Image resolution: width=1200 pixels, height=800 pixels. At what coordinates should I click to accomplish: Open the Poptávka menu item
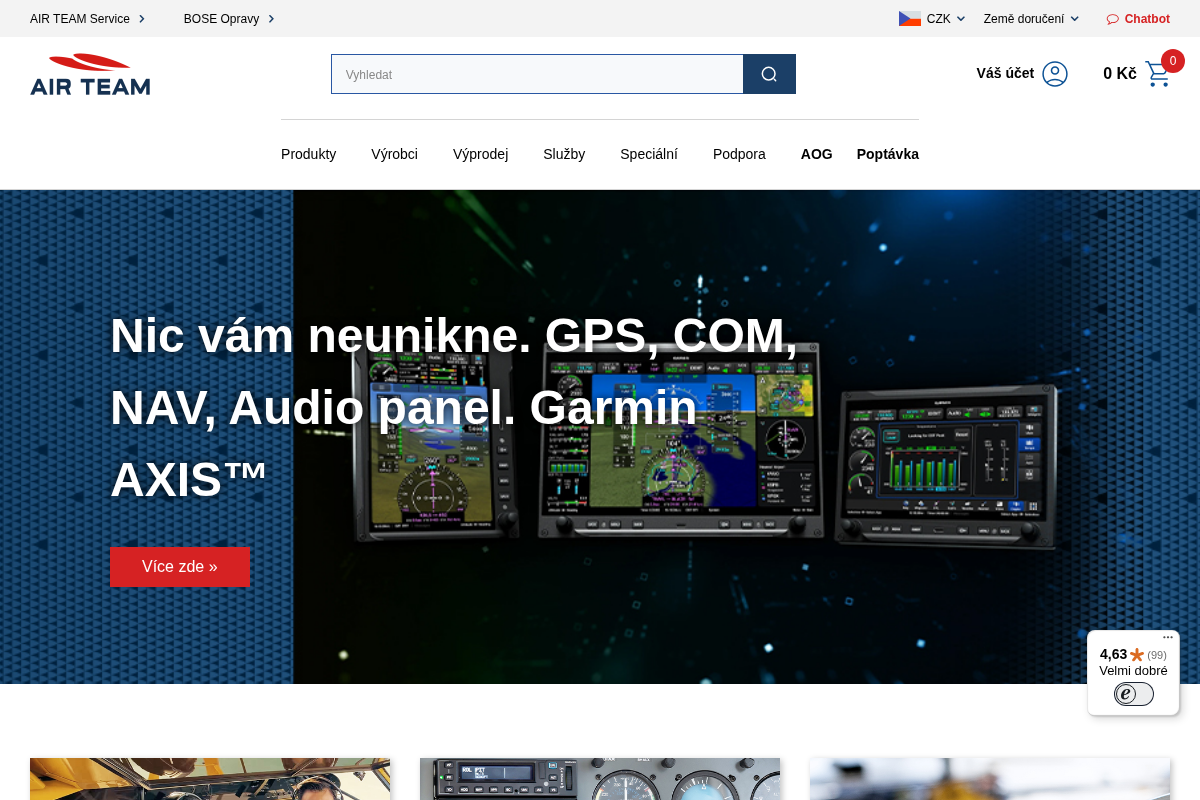[x=888, y=154]
